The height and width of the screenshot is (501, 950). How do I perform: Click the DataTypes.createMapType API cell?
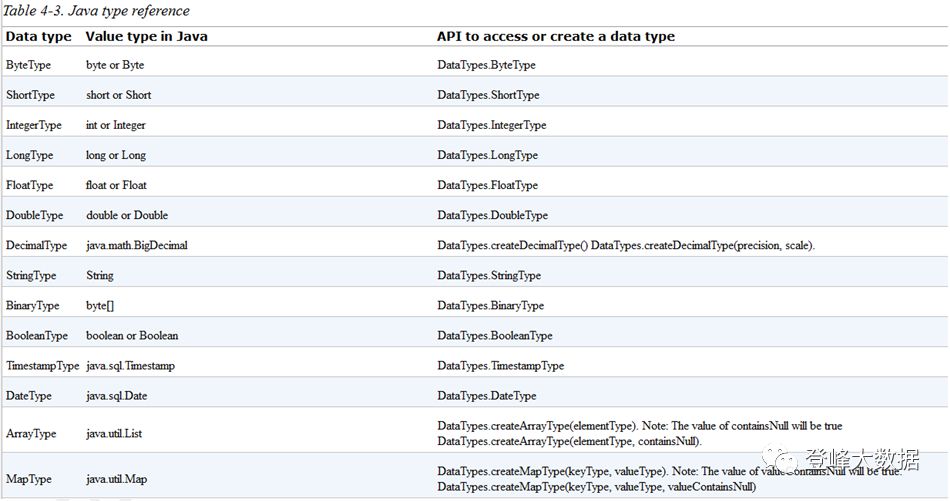tap(669, 479)
